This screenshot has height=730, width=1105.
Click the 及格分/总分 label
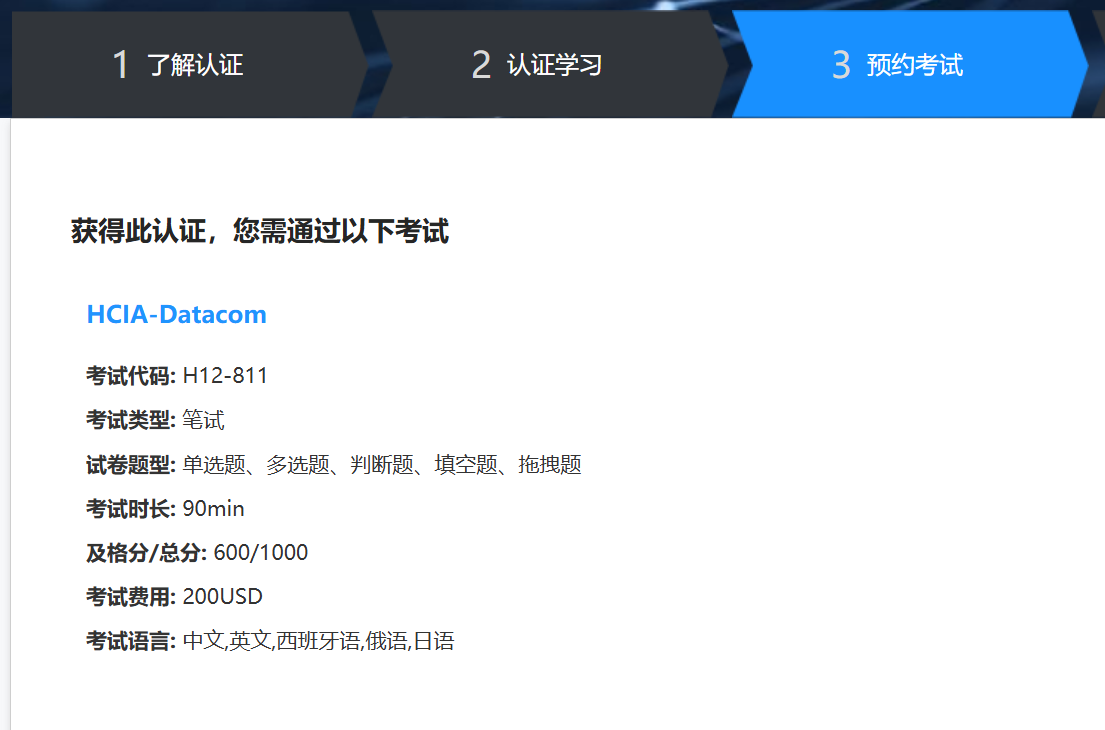146,552
